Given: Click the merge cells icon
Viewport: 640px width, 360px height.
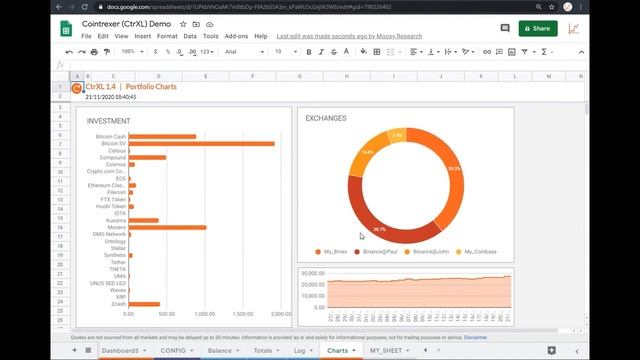Looking at the screenshot, I should 391,52.
